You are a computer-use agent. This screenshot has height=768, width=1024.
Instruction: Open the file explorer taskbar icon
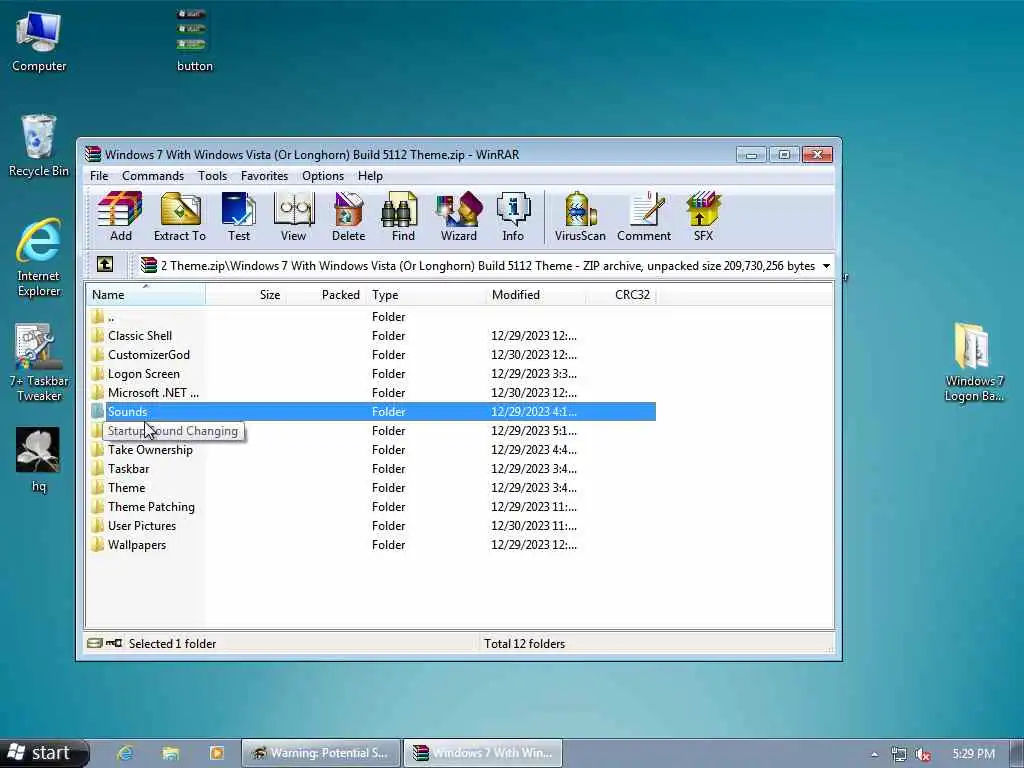(x=170, y=753)
